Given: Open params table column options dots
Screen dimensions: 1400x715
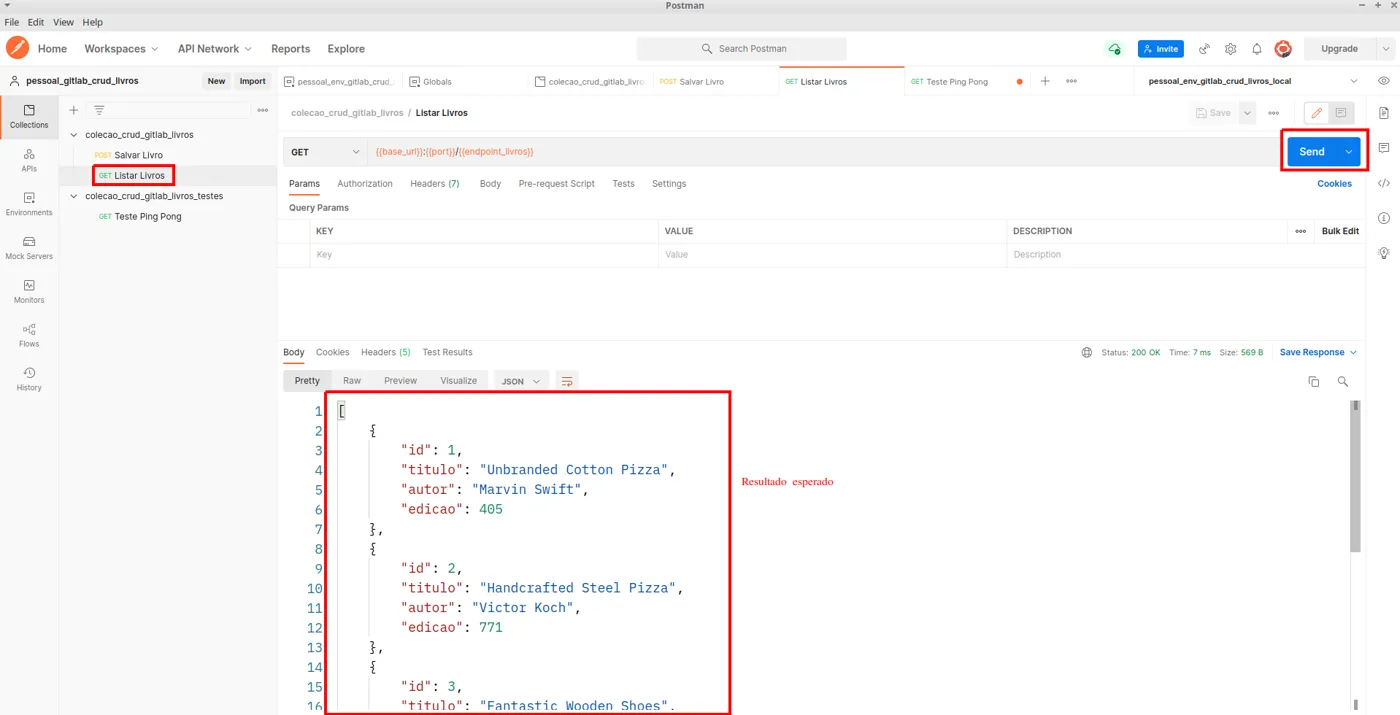Looking at the screenshot, I should coord(1300,231).
